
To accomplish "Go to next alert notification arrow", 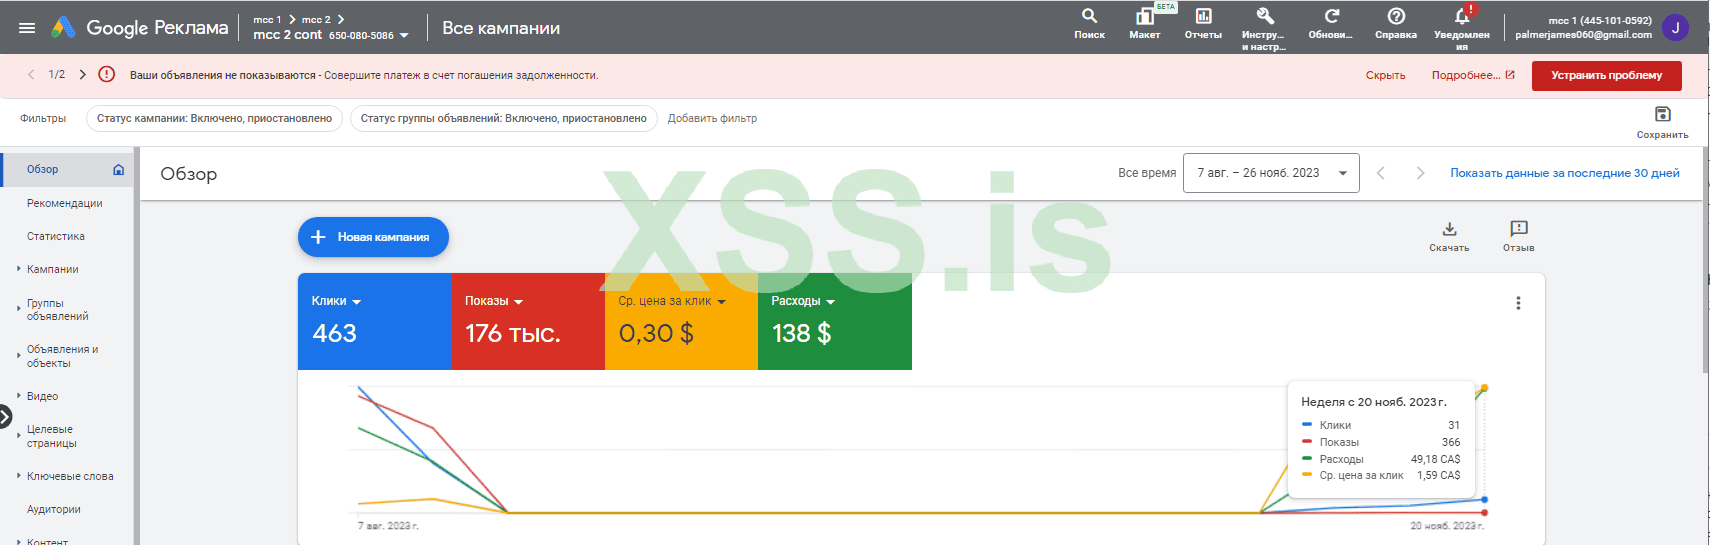I will [82, 74].
